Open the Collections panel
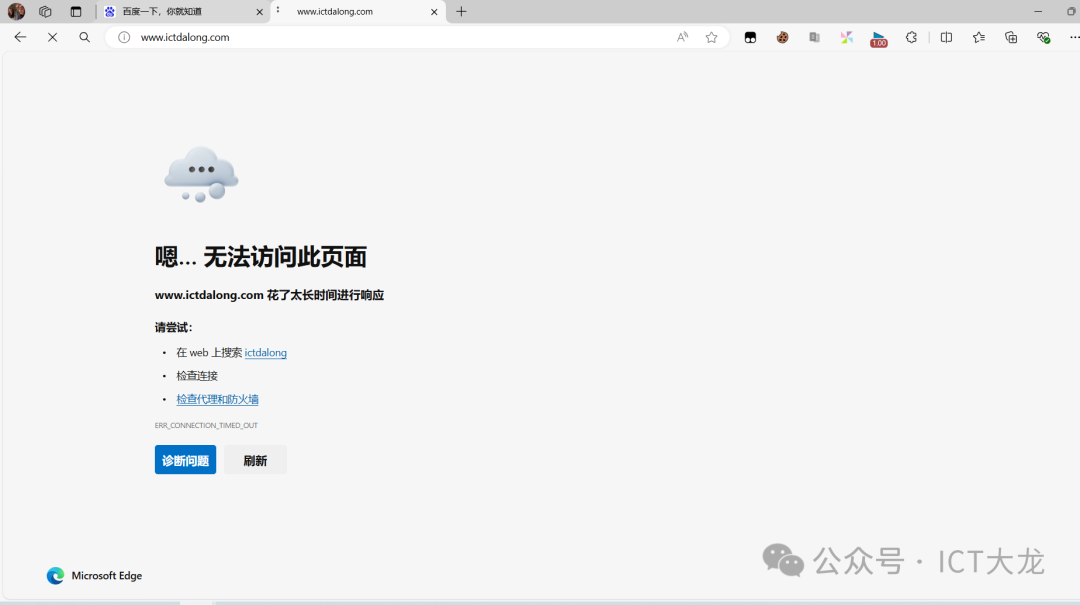The width and height of the screenshot is (1080, 605). 1011,37
